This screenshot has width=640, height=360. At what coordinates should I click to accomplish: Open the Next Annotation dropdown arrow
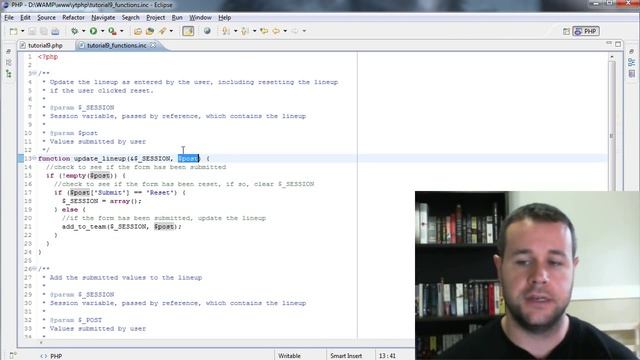coord(235,31)
